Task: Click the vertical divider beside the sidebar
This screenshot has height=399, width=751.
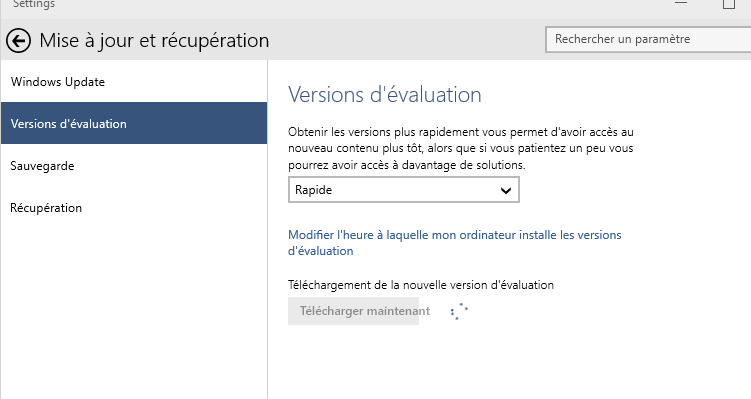Action: click(267, 229)
